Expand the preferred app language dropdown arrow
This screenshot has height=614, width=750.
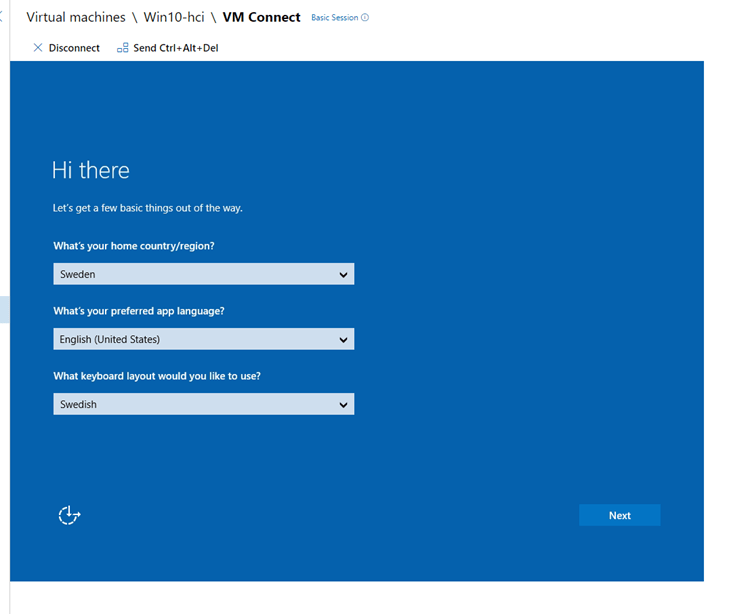pyautogui.click(x=343, y=340)
